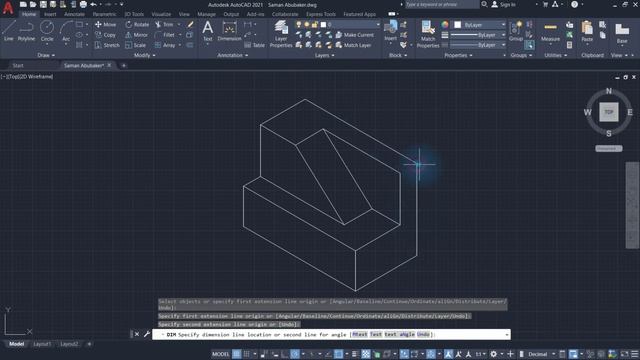Expand the Properties panel
640x360 pixels.
[458, 55]
